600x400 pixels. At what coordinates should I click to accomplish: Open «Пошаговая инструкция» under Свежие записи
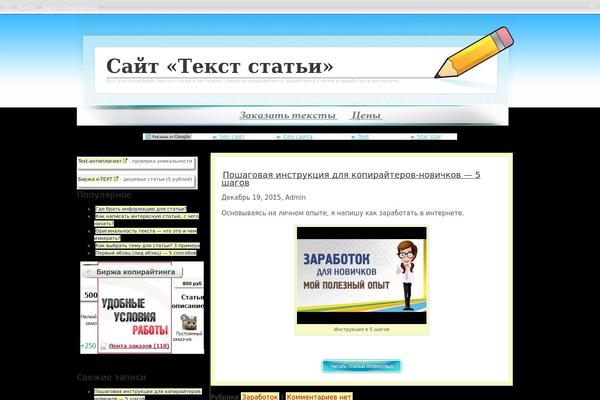(x=148, y=394)
